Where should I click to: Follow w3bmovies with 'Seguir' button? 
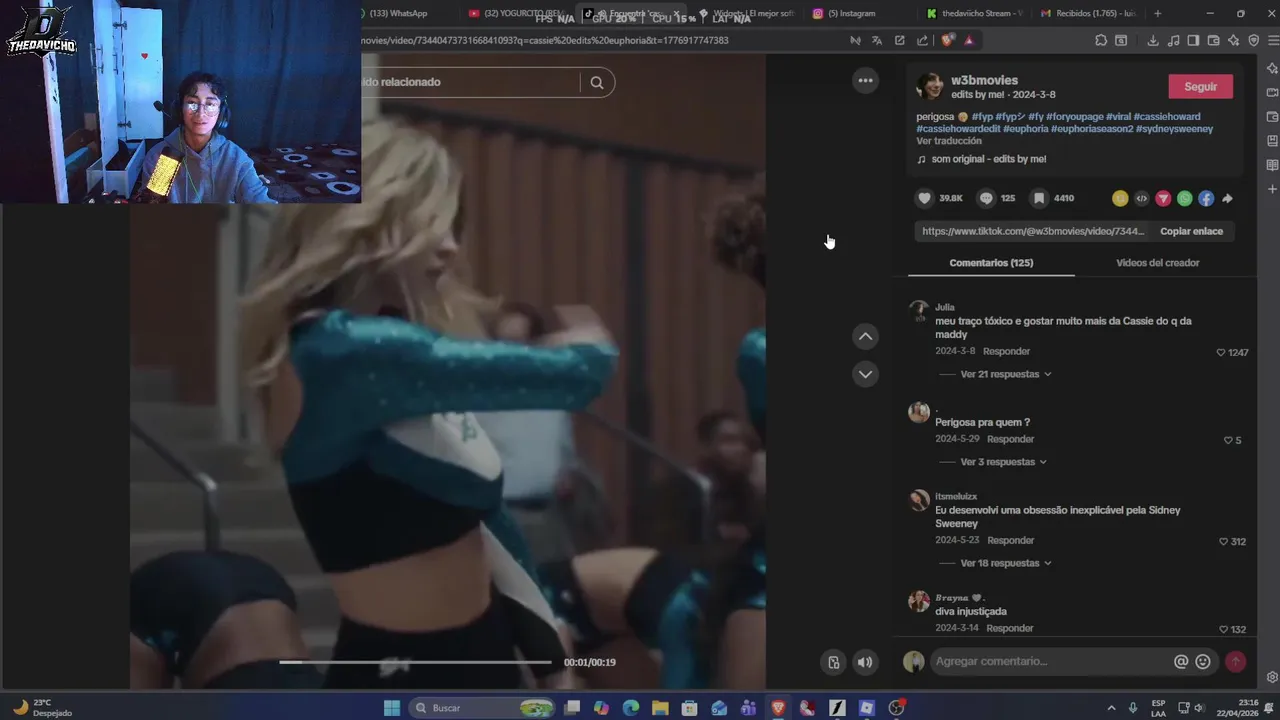[1200, 86]
